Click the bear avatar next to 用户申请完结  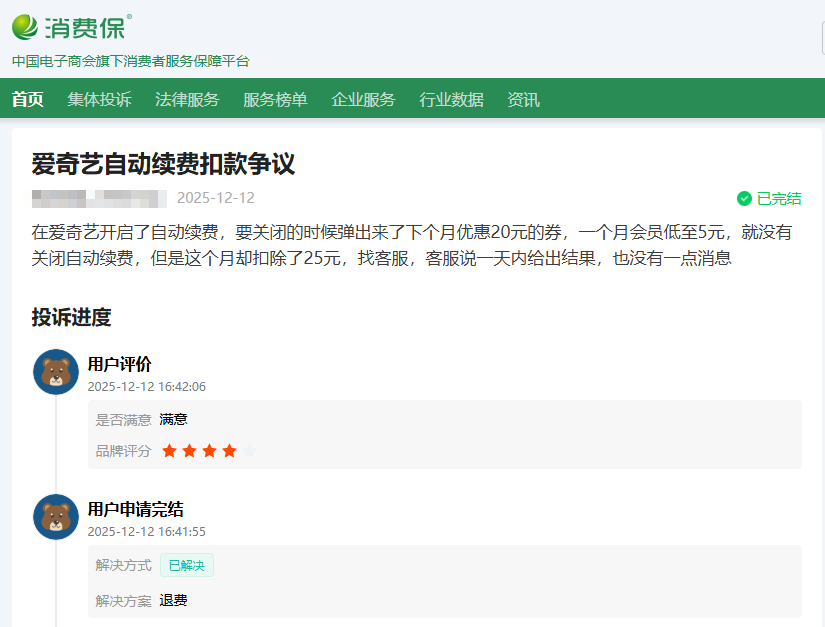56,517
